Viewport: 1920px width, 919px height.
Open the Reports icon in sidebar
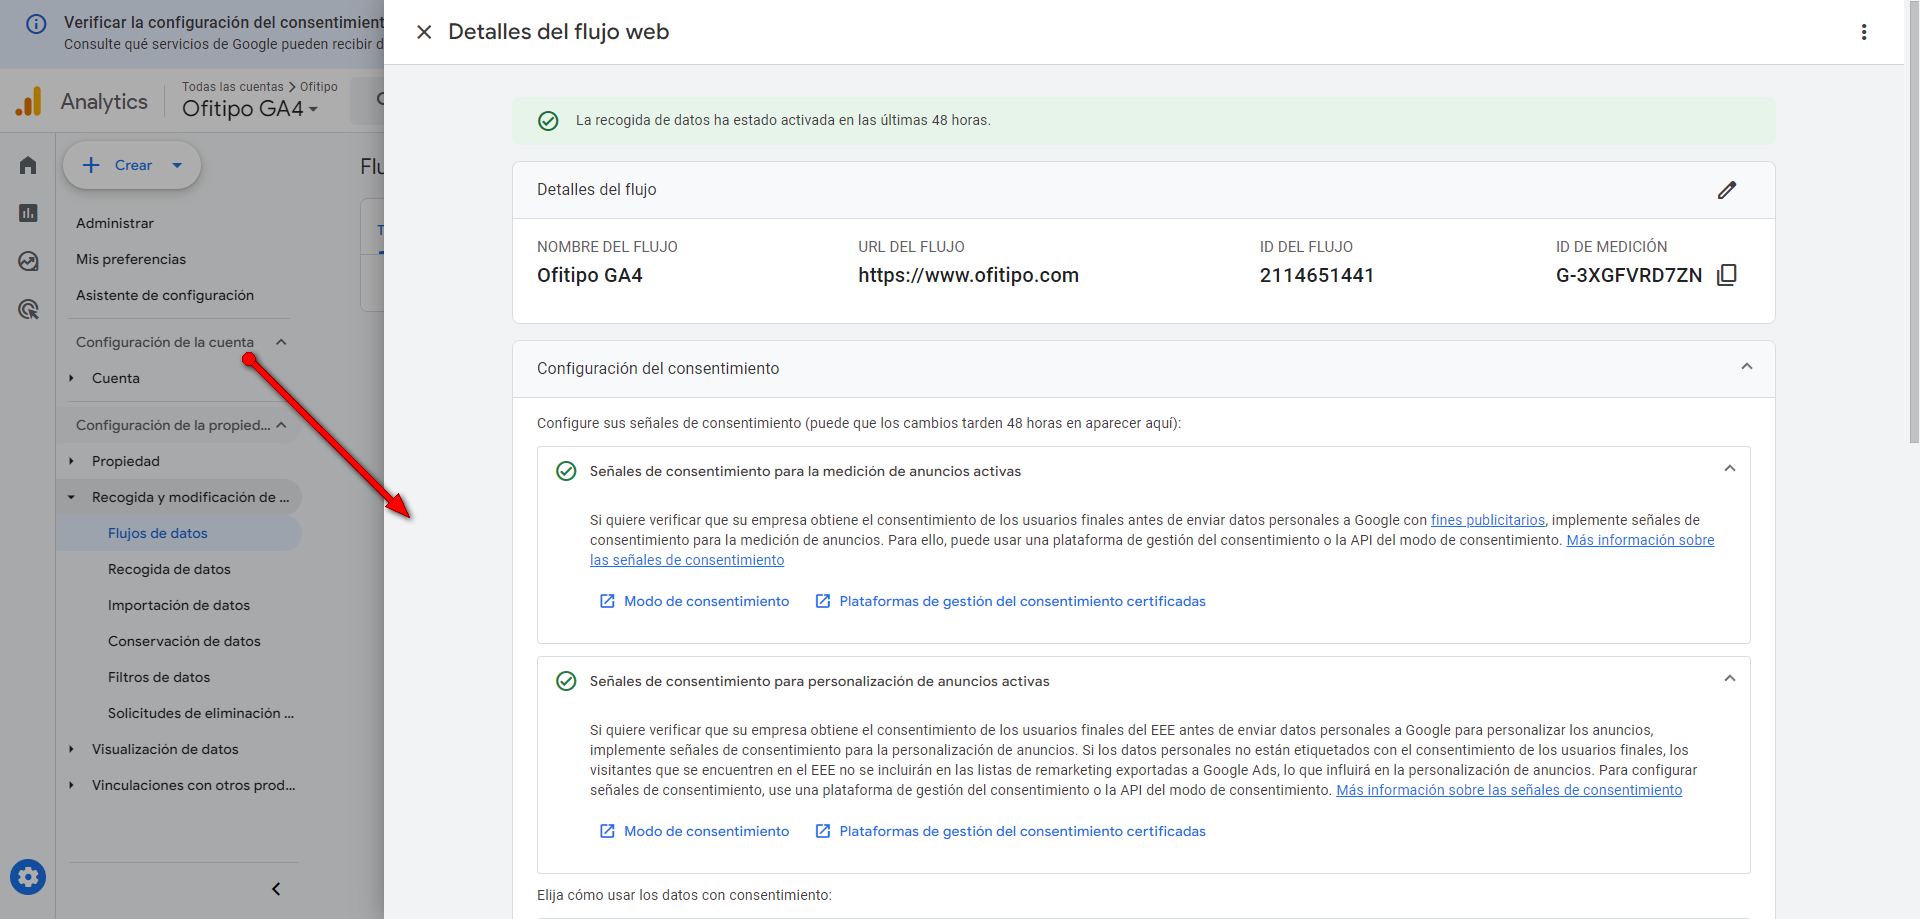tap(28, 213)
